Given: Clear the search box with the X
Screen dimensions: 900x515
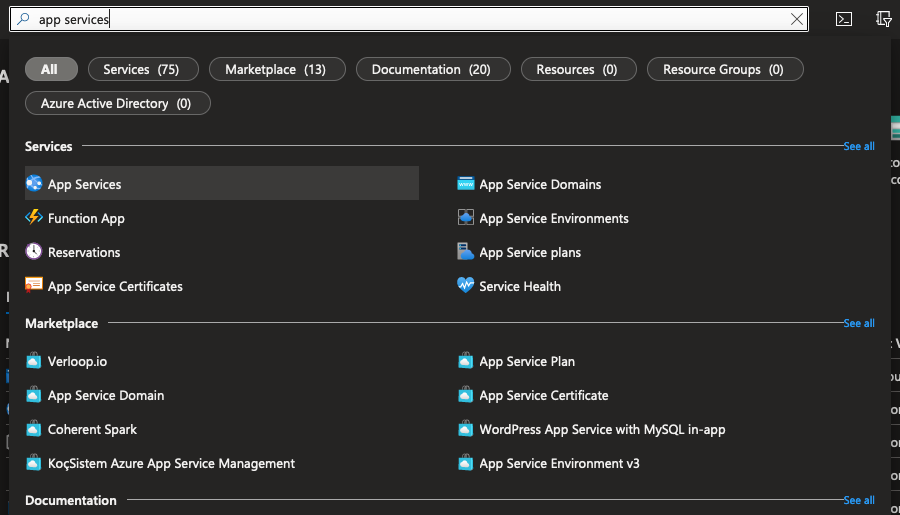Looking at the screenshot, I should click(797, 19).
